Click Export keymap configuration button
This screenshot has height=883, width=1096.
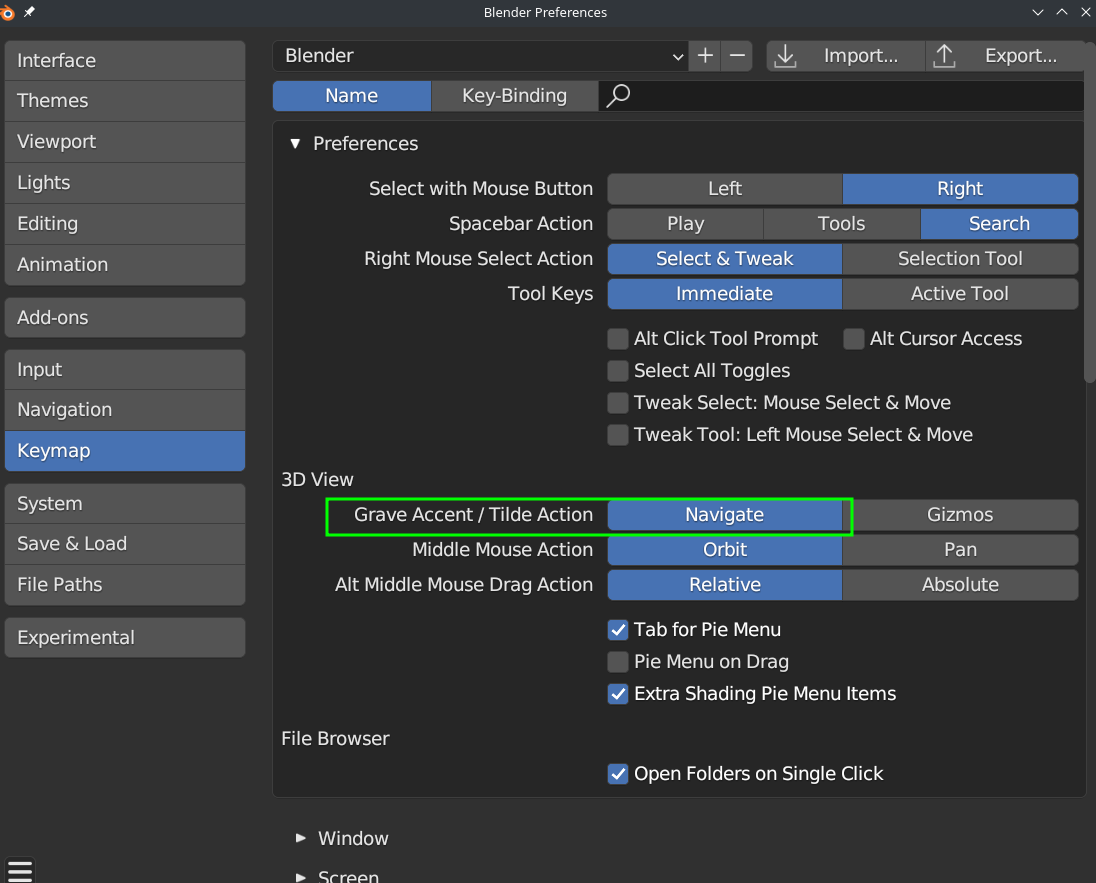pyautogui.click(x=1004, y=56)
